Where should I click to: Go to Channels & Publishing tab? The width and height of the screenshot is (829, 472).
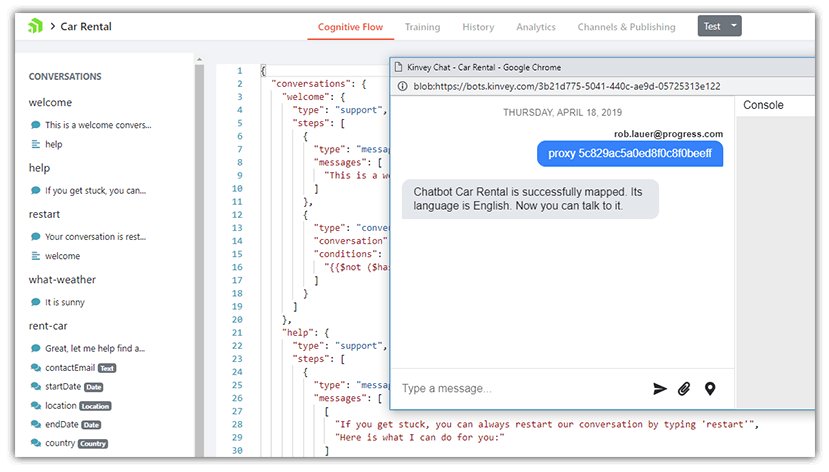coord(626,27)
